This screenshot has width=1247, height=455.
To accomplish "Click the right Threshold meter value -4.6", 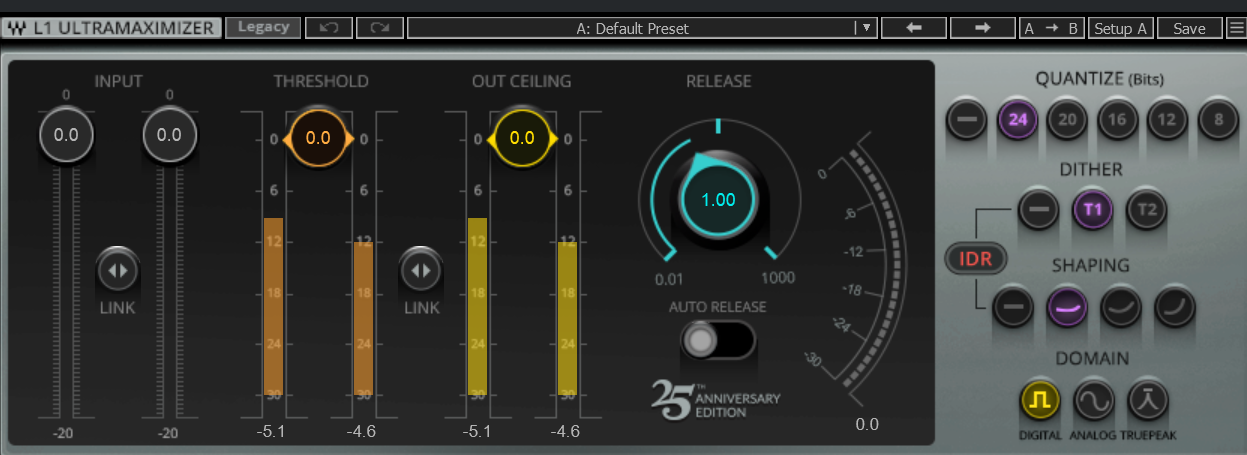I will [x=362, y=432].
